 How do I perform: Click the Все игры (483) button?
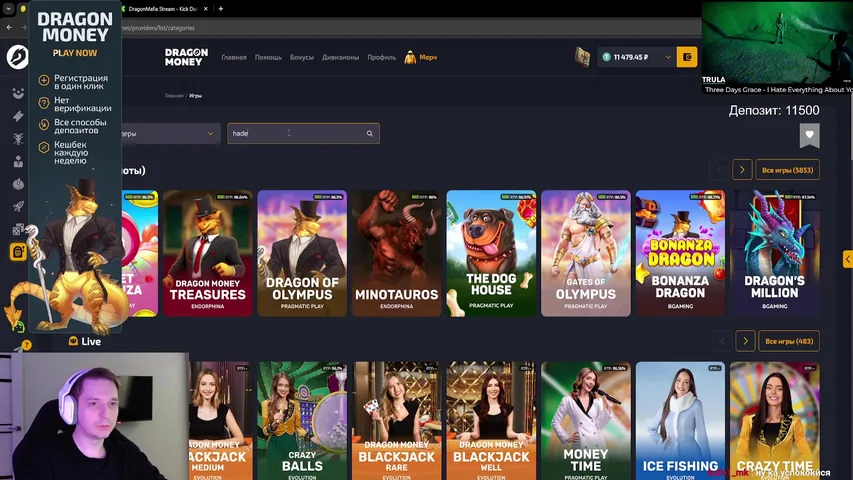point(788,341)
